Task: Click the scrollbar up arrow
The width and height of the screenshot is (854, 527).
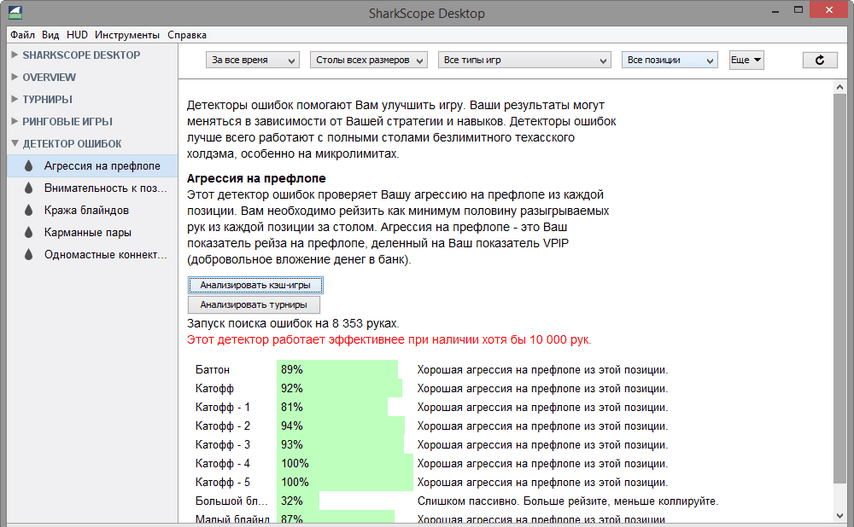Action: (x=839, y=87)
